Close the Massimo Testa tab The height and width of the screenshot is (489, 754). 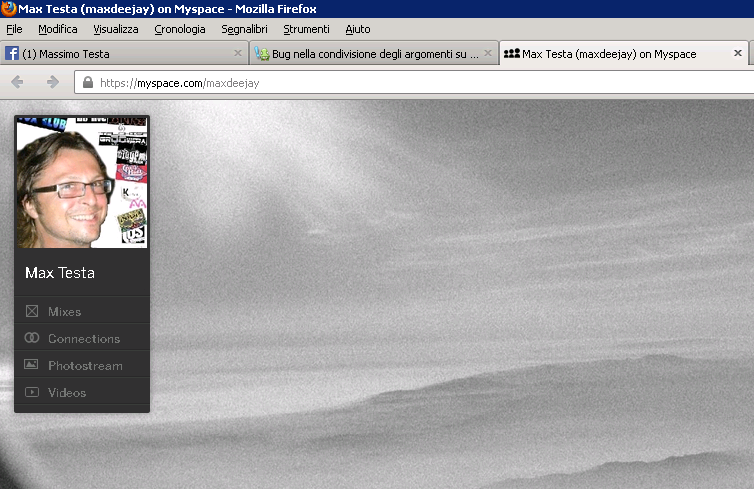point(238,53)
